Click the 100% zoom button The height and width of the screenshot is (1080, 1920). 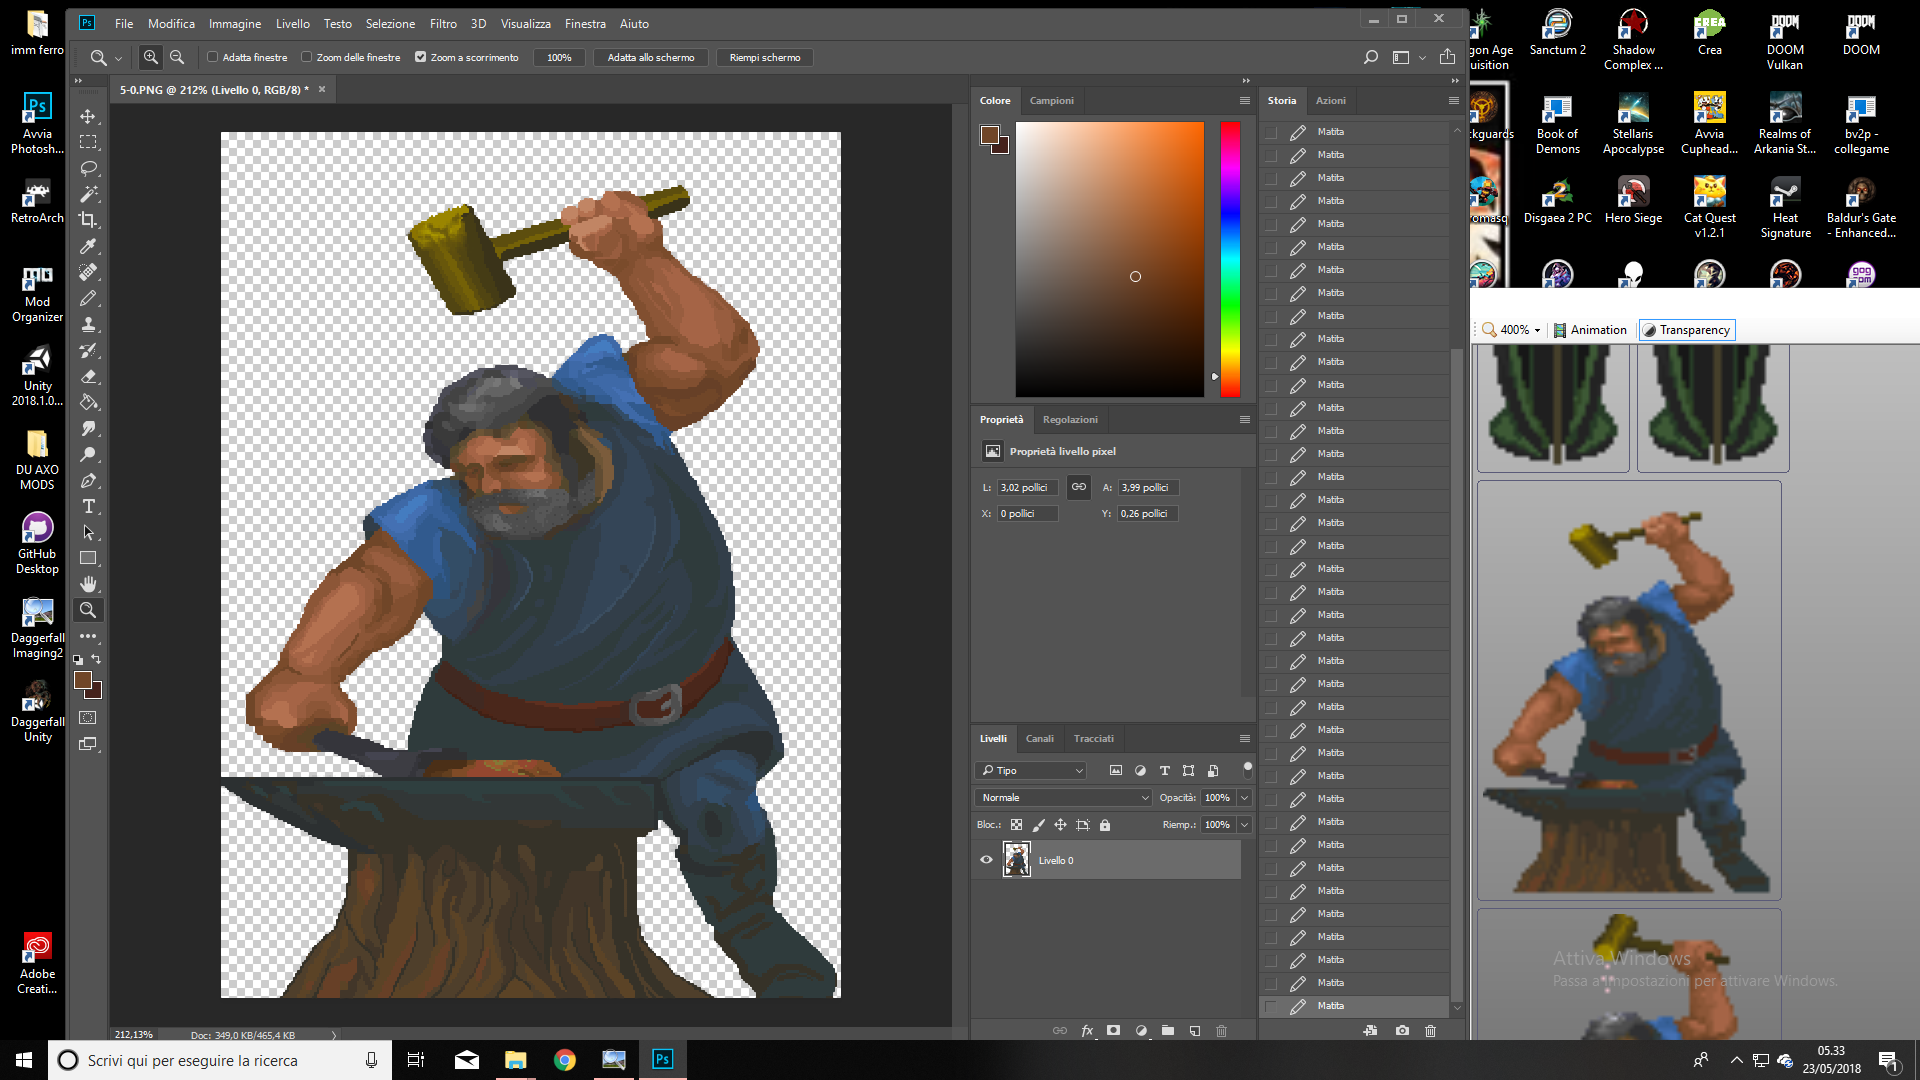[559, 57]
